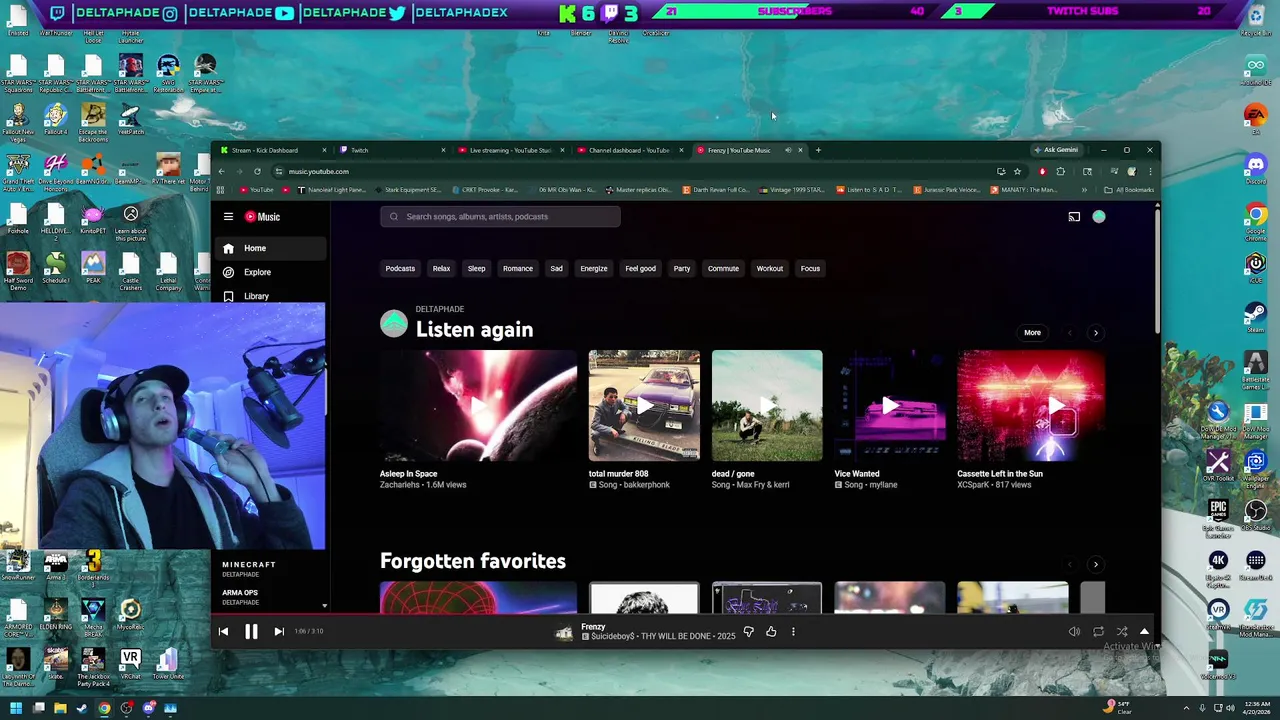Skip to next track
1280x720 pixels.
click(279, 631)
